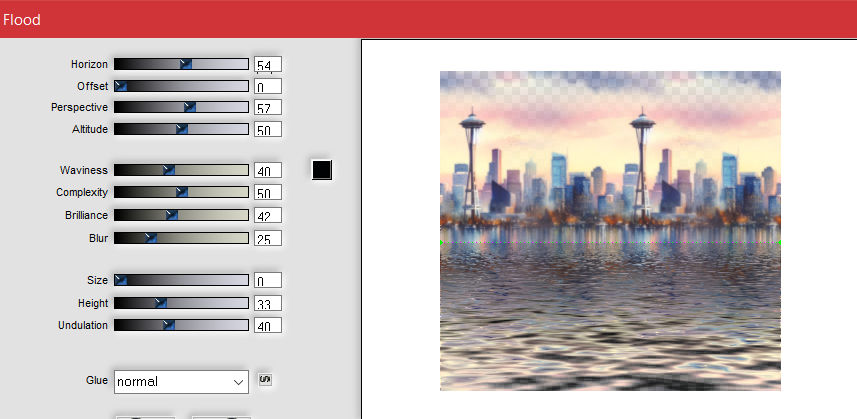Open the black water color swatch
The height and width of the screenshot is (419, 857).
(x=322, y=170)
